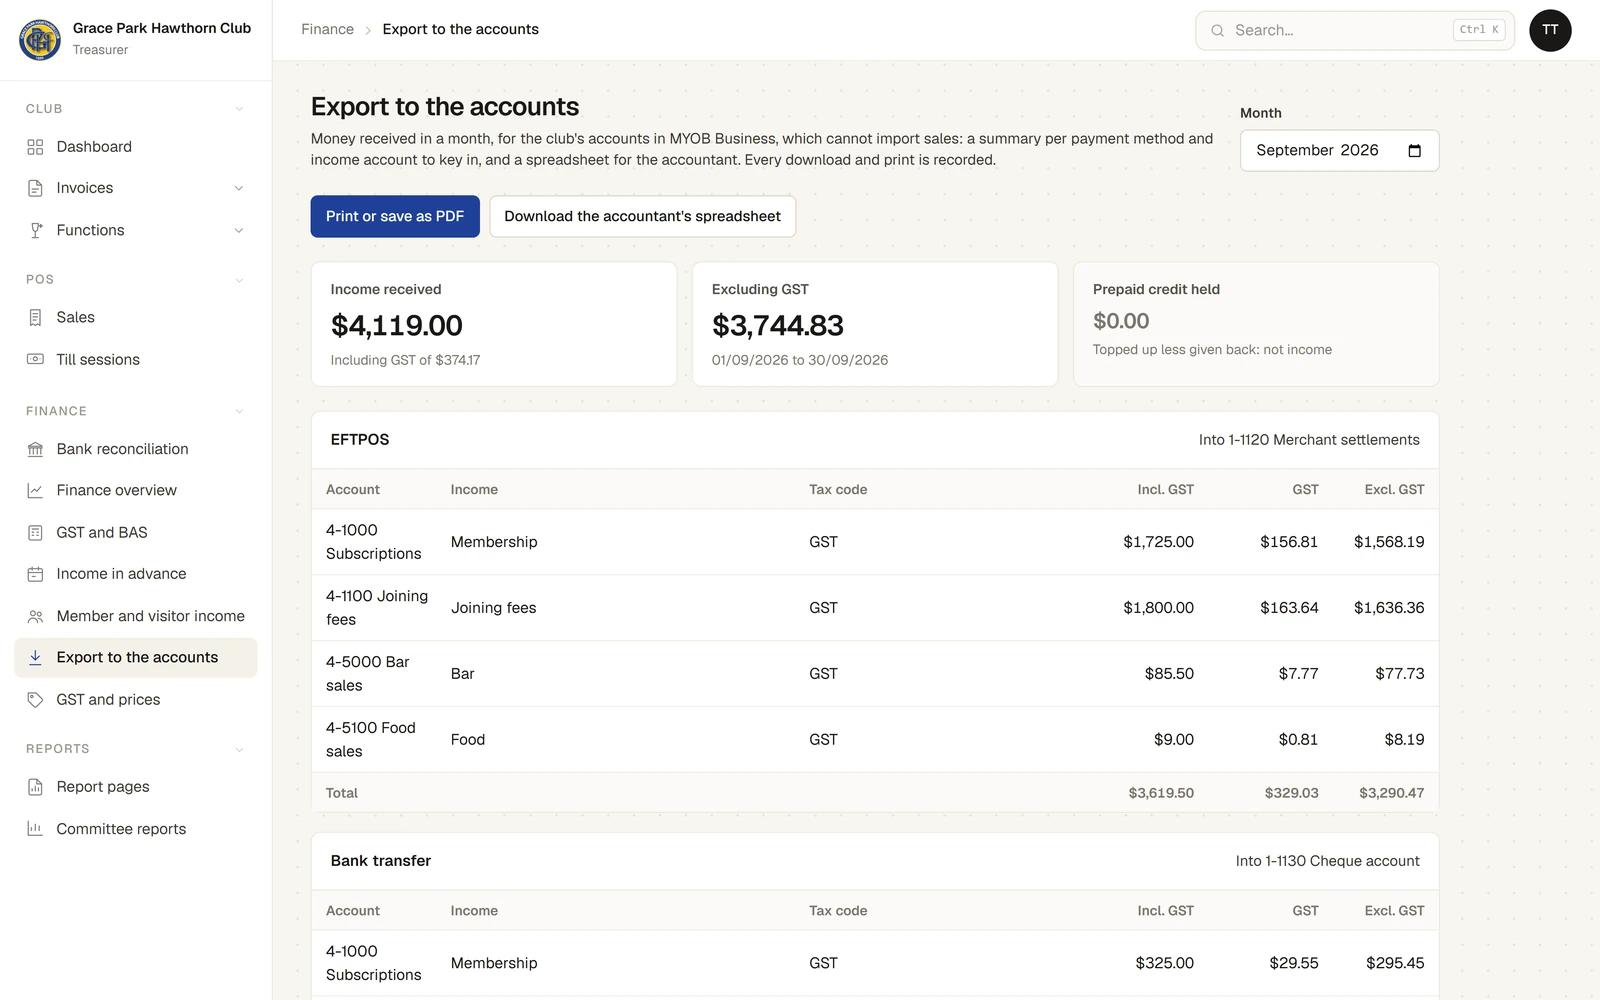This screenshot has height=1000, width=1600.
Task: Click the Grace Park Hawthorn Club logo
Action: (40, 39)
